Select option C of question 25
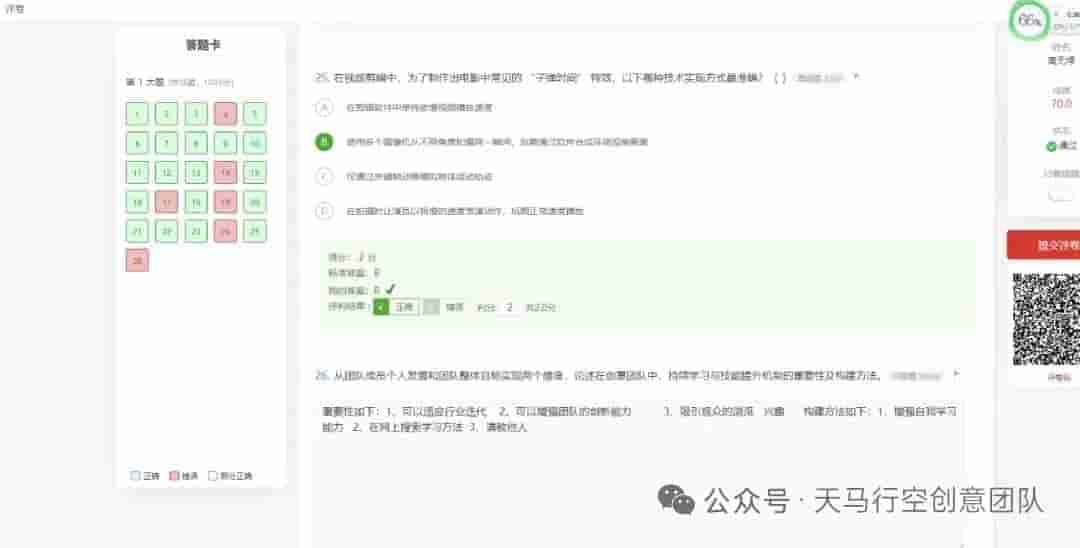The image size is (1080, 548). click(324, 176)
